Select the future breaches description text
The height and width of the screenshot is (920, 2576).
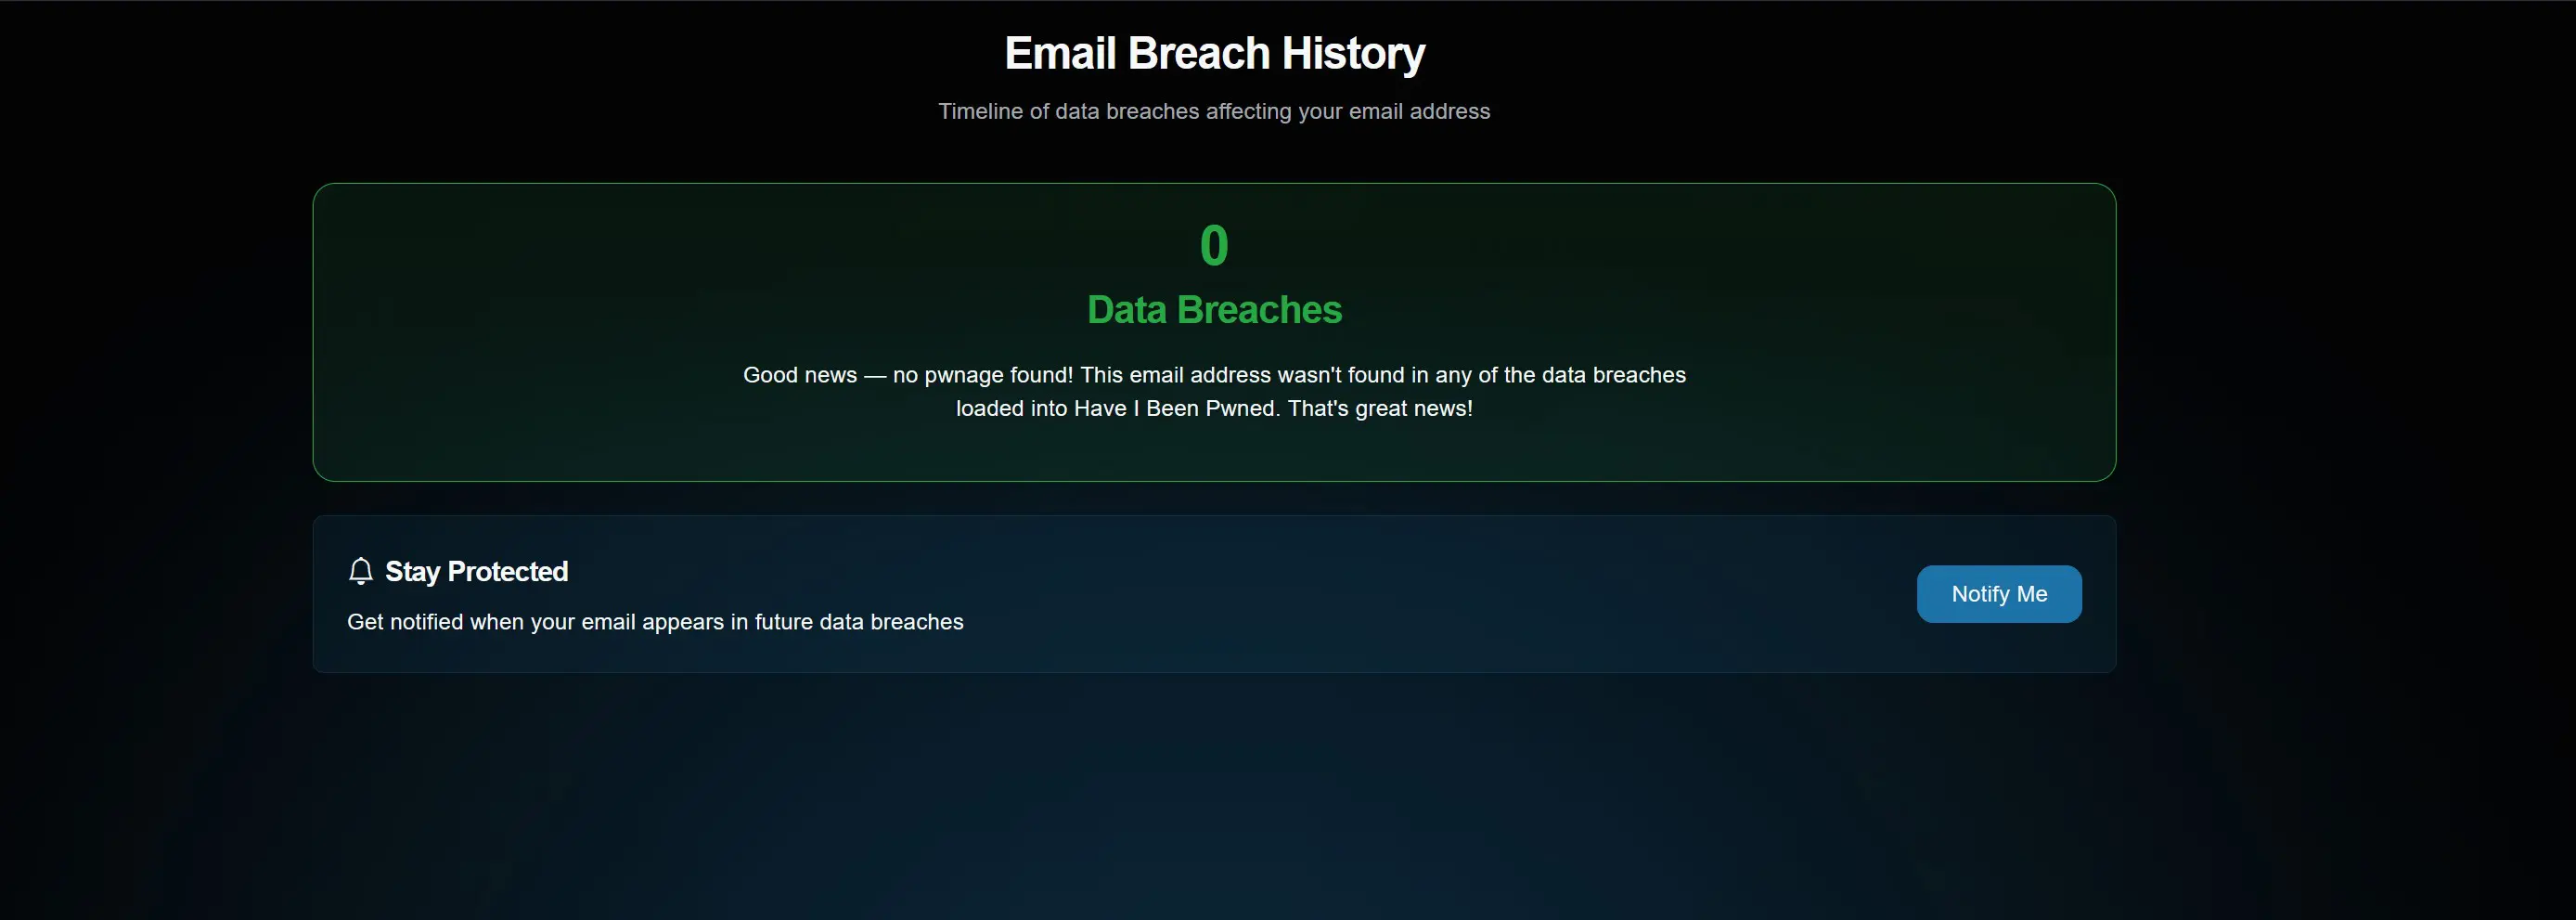[655, 621]
